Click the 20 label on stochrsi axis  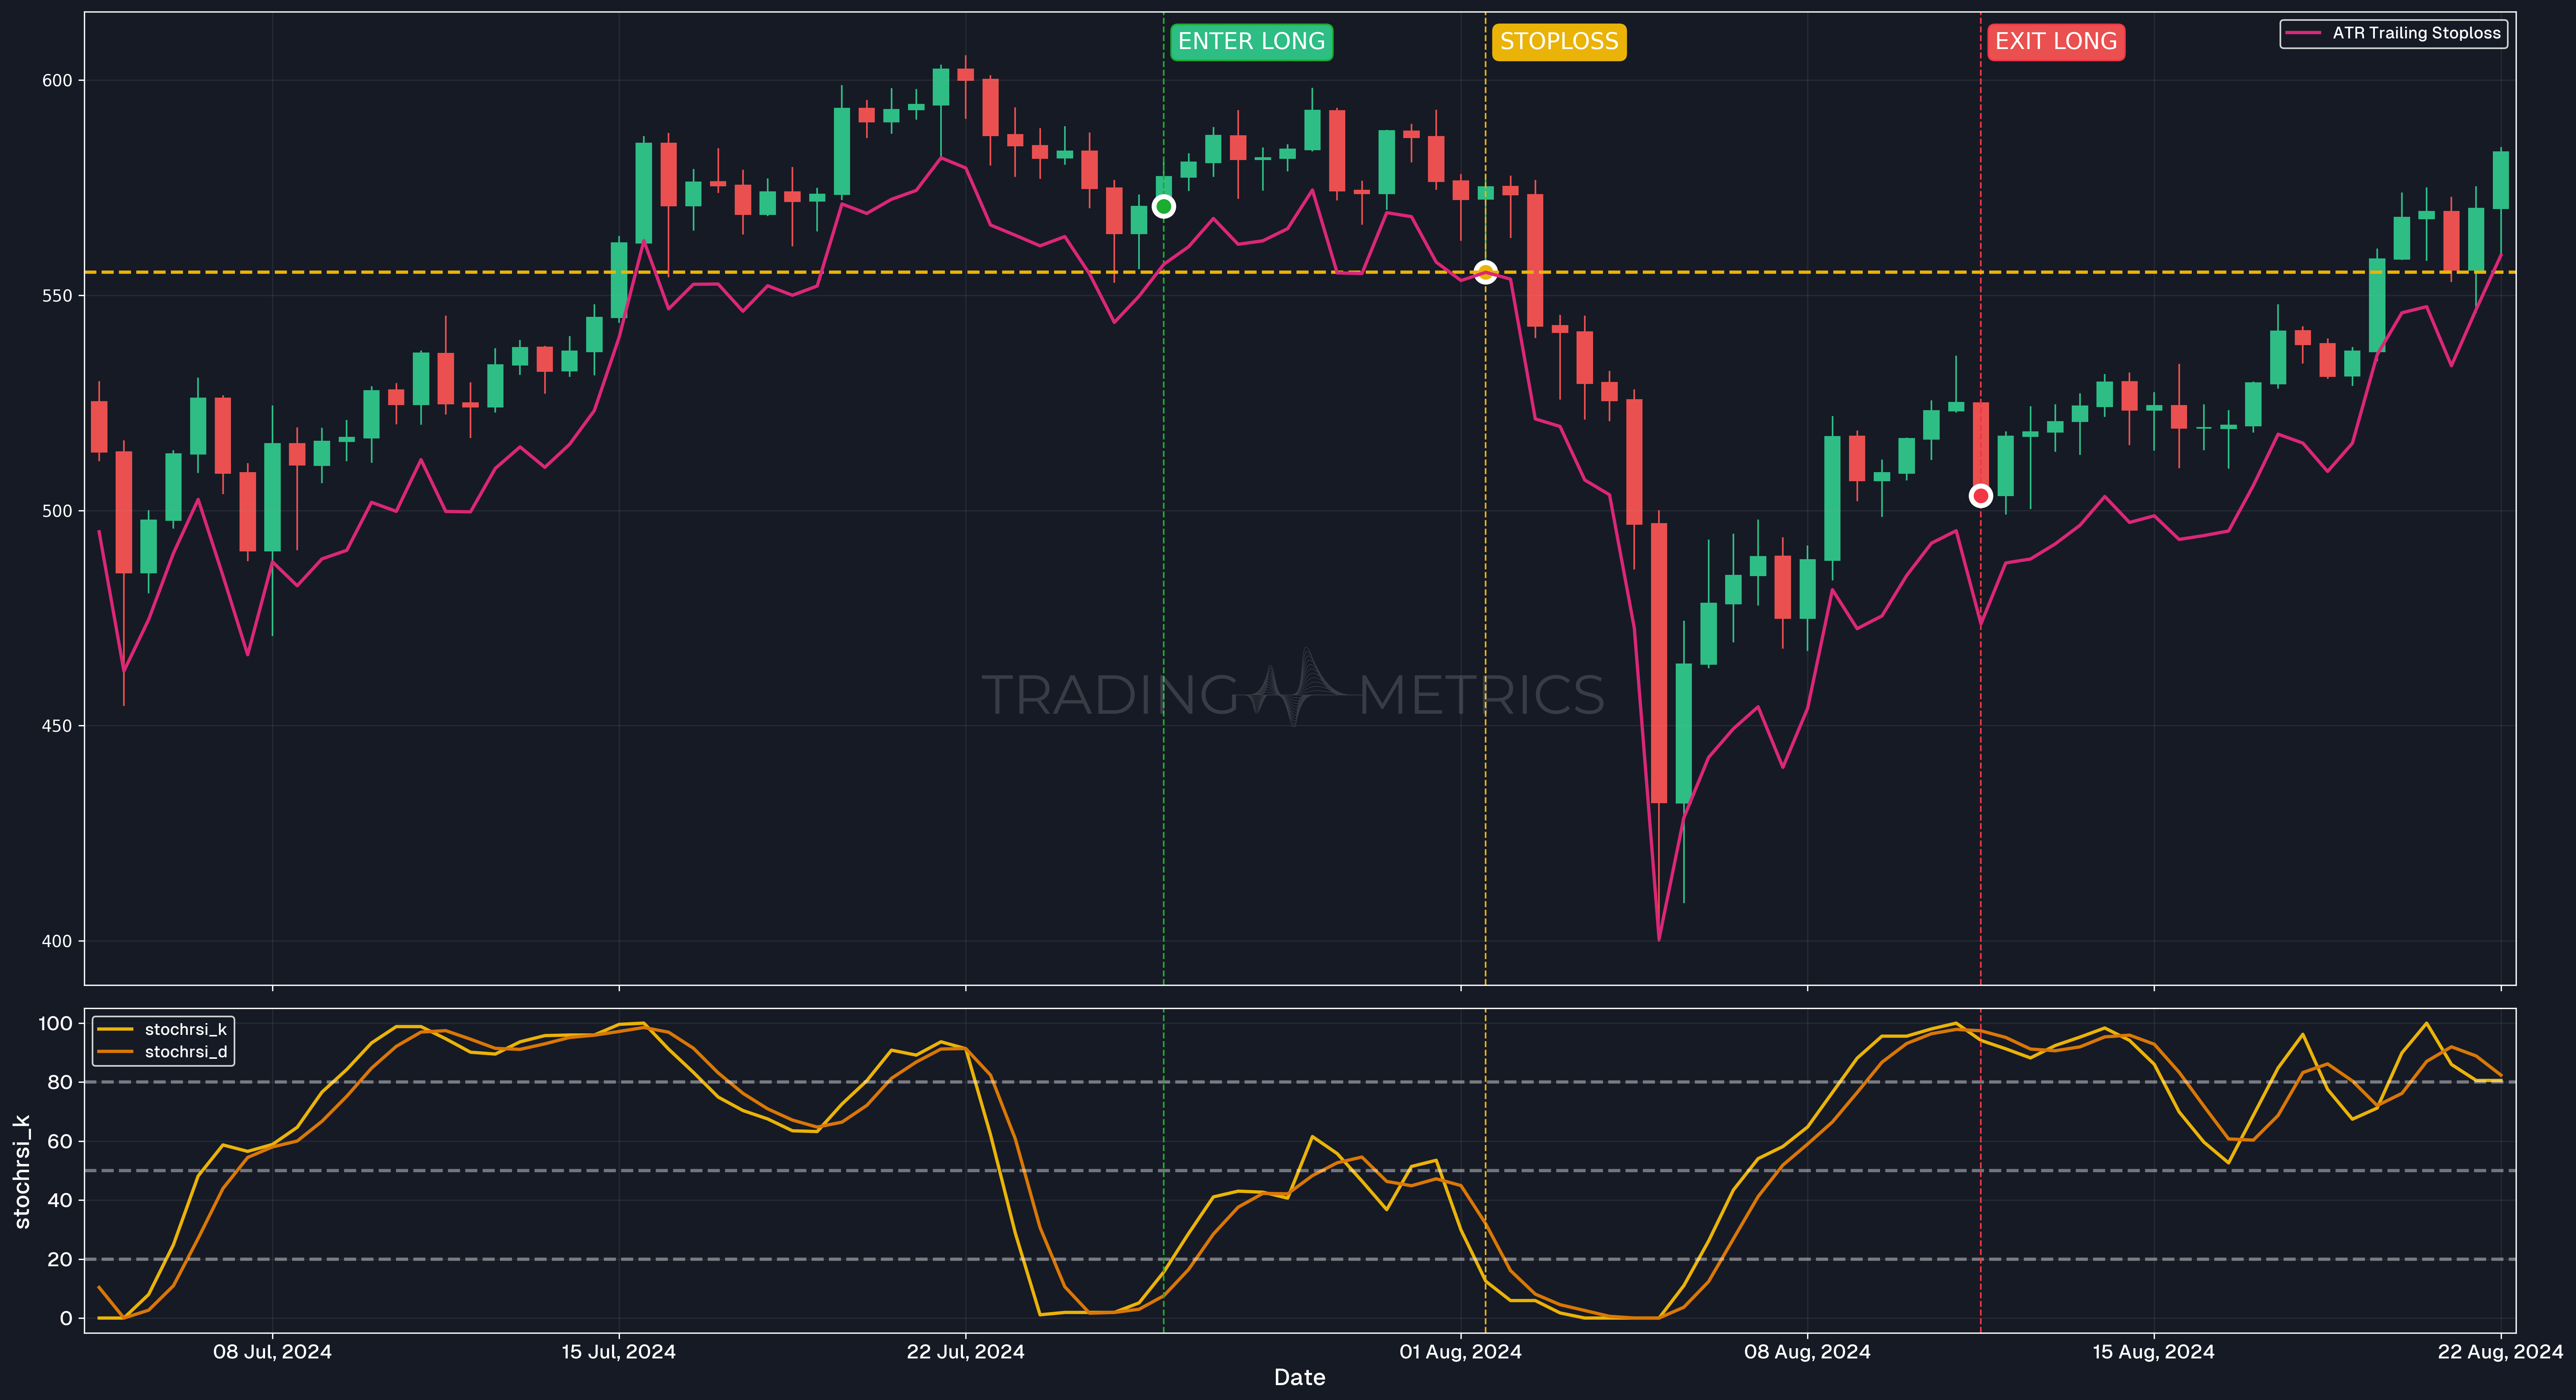(60, 1259)
